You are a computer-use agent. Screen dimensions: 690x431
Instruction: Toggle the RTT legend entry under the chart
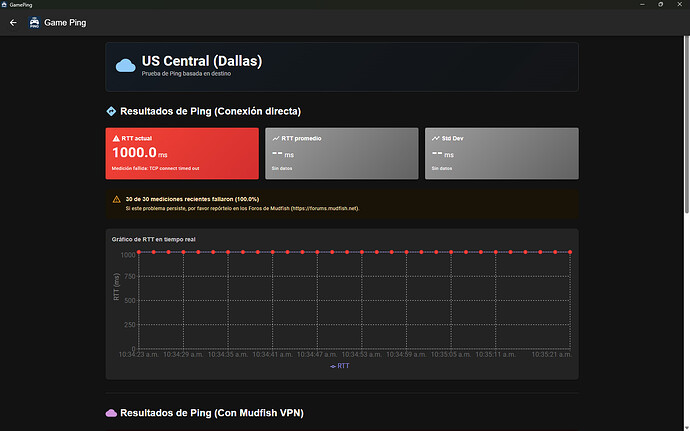tap(340, 366)
